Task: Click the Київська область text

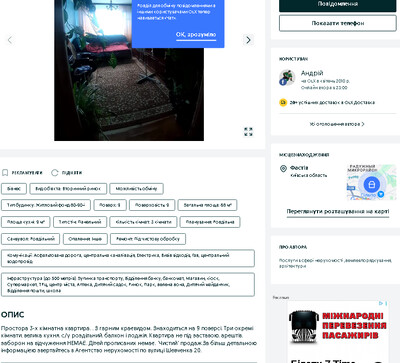Action: [x=309, y=175]
